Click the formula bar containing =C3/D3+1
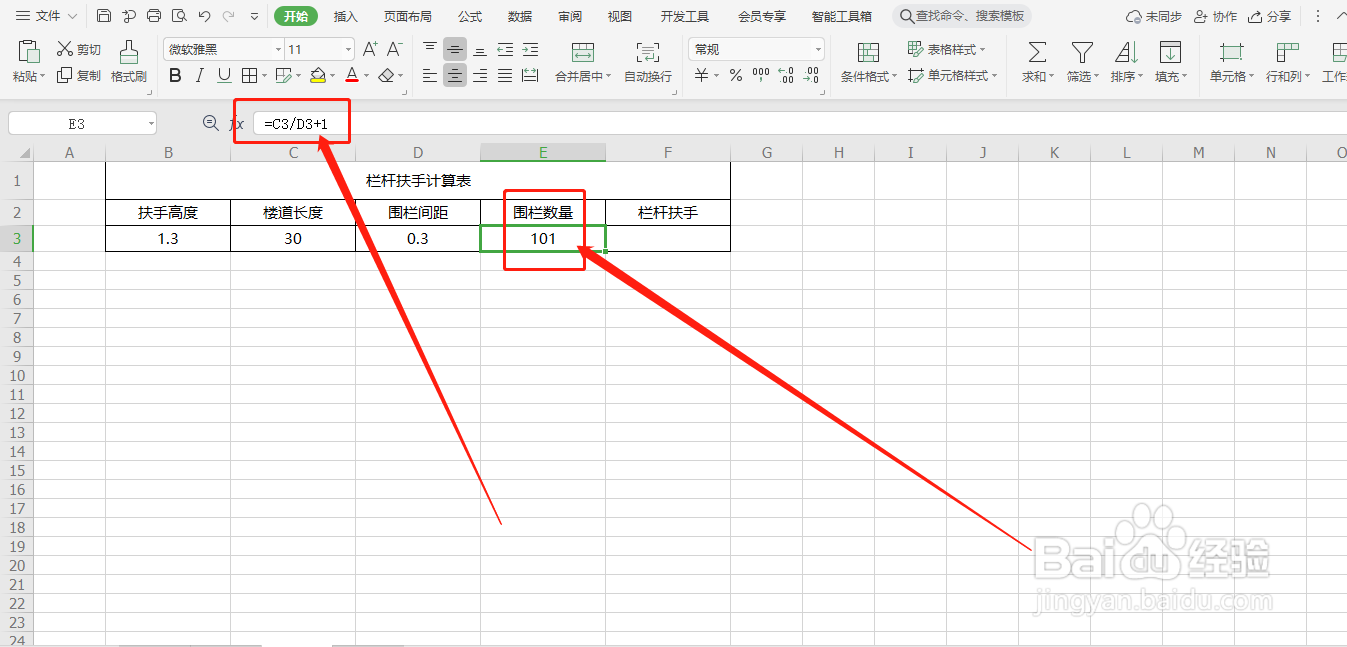This screenshot has height=647, width=1347. click(x=800, y=123)
